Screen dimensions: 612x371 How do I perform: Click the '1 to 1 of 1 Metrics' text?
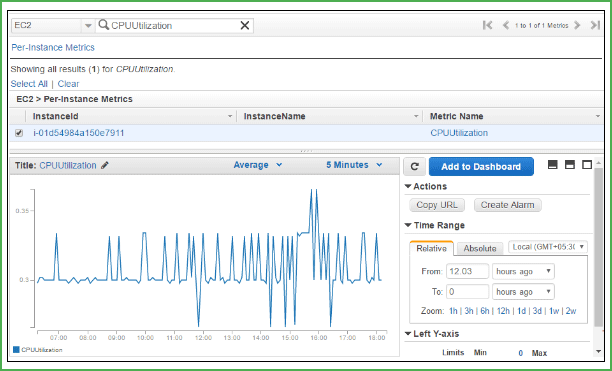pyautogui.click(x=541, y=26)
